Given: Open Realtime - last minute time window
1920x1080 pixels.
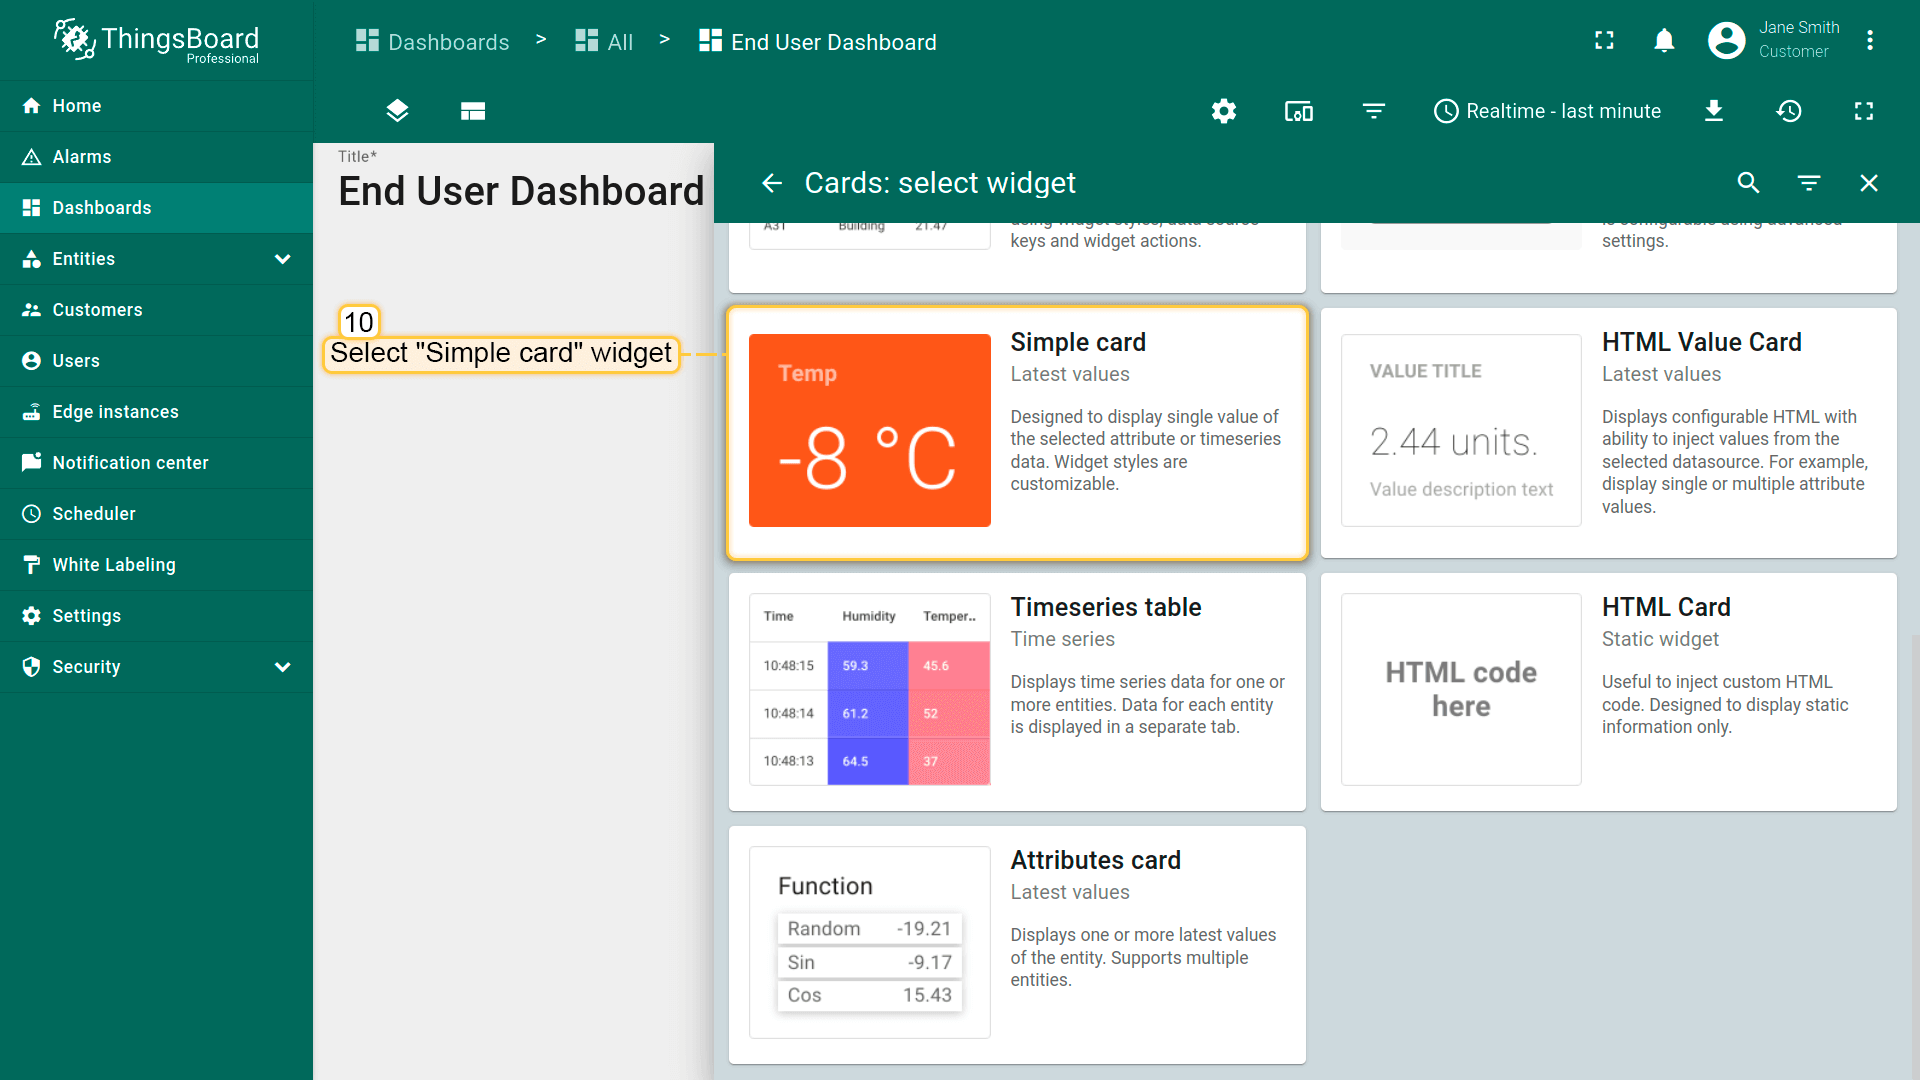Looking at the screenshot, I should tap(1547, 111).
